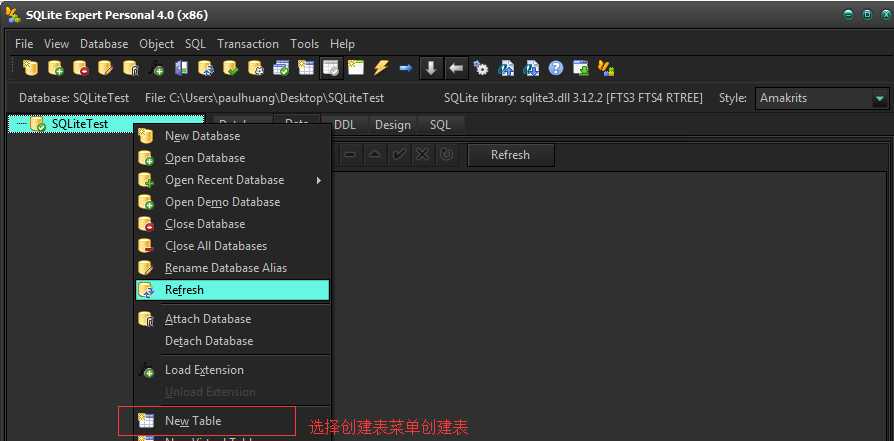Choose Close Database in context menu

point(233,224)
